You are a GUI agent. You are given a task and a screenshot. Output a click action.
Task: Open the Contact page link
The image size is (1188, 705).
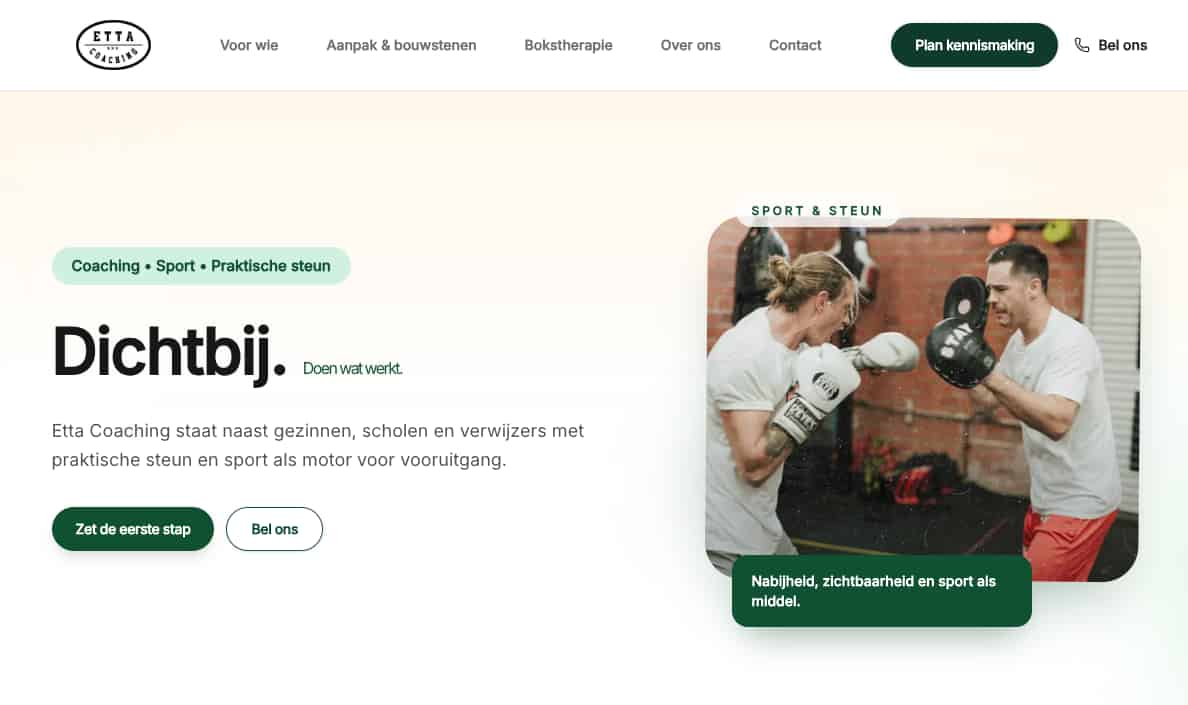pos(795,45)
